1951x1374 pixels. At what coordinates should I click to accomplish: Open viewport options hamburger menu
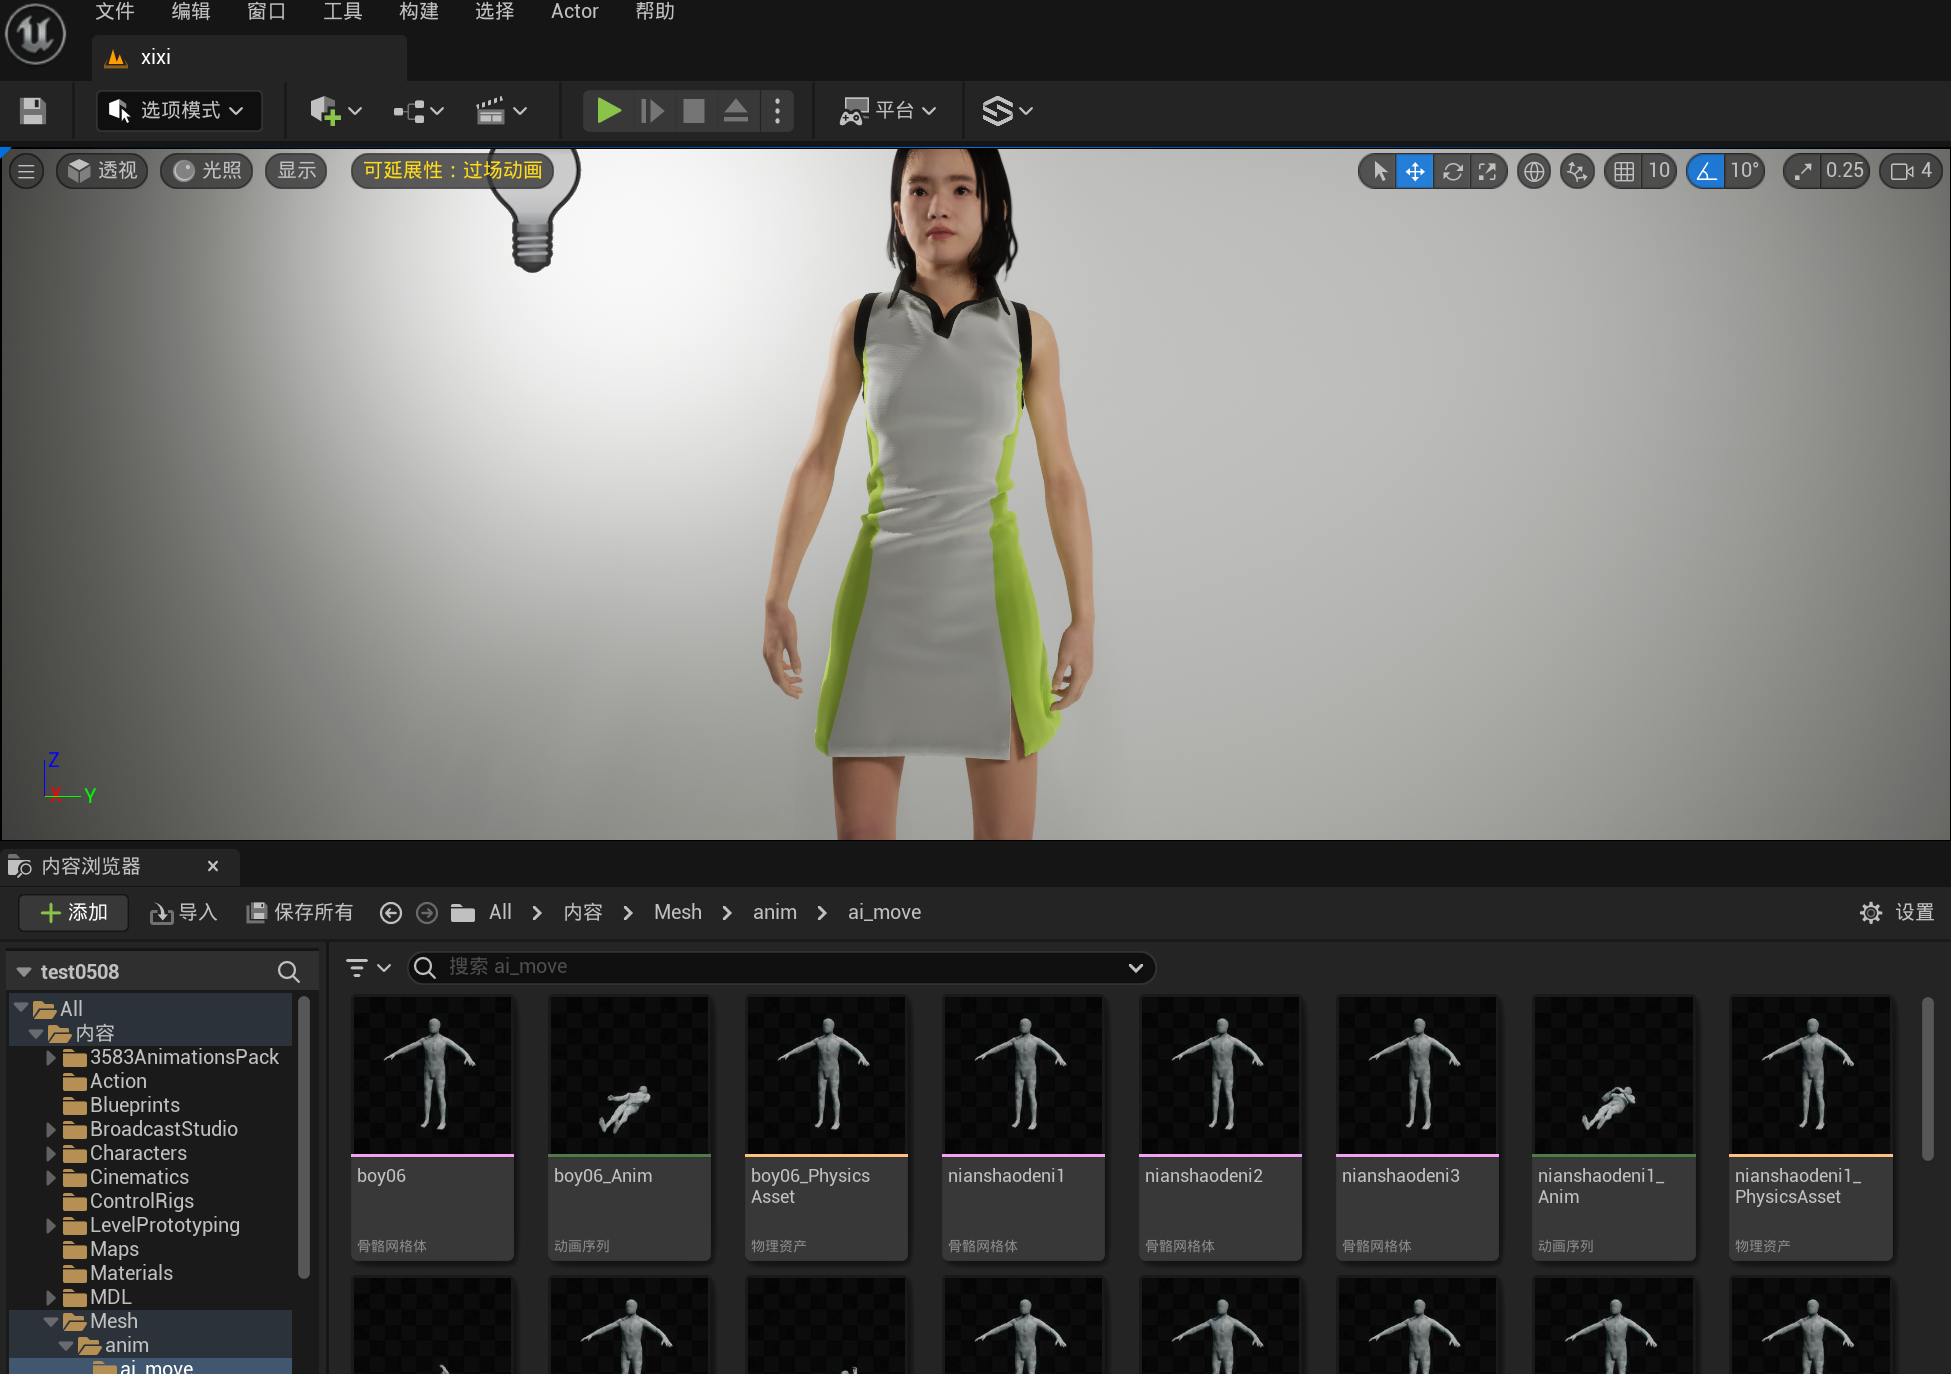coord(26,171)
